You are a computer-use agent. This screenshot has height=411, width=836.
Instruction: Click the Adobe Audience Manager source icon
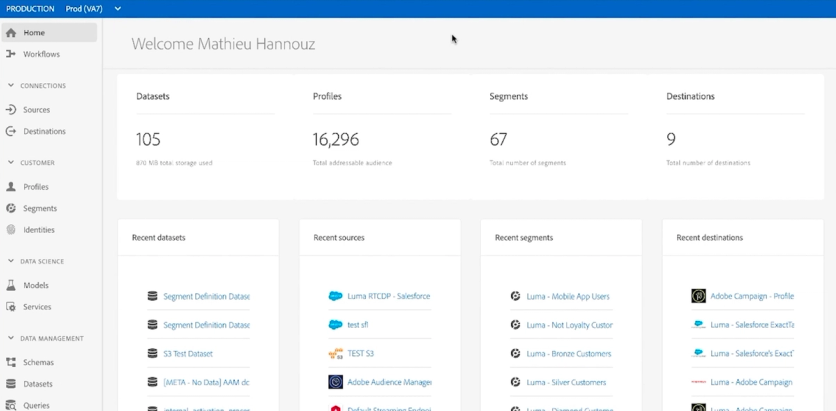click(335, 382)
